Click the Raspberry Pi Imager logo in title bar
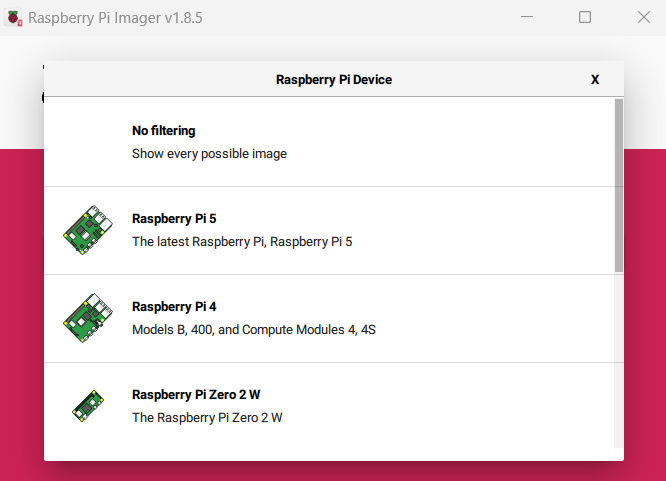 point(14,18)
